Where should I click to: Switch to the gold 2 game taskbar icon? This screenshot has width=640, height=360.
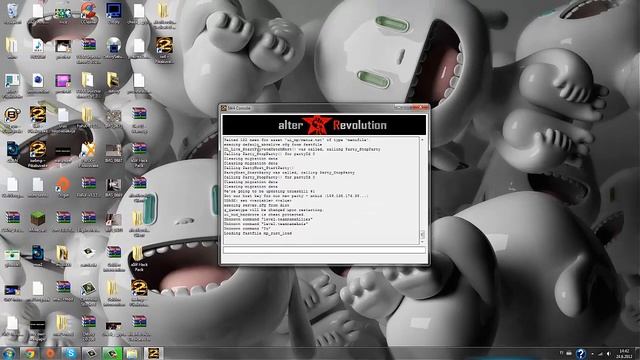pos(153,353)
